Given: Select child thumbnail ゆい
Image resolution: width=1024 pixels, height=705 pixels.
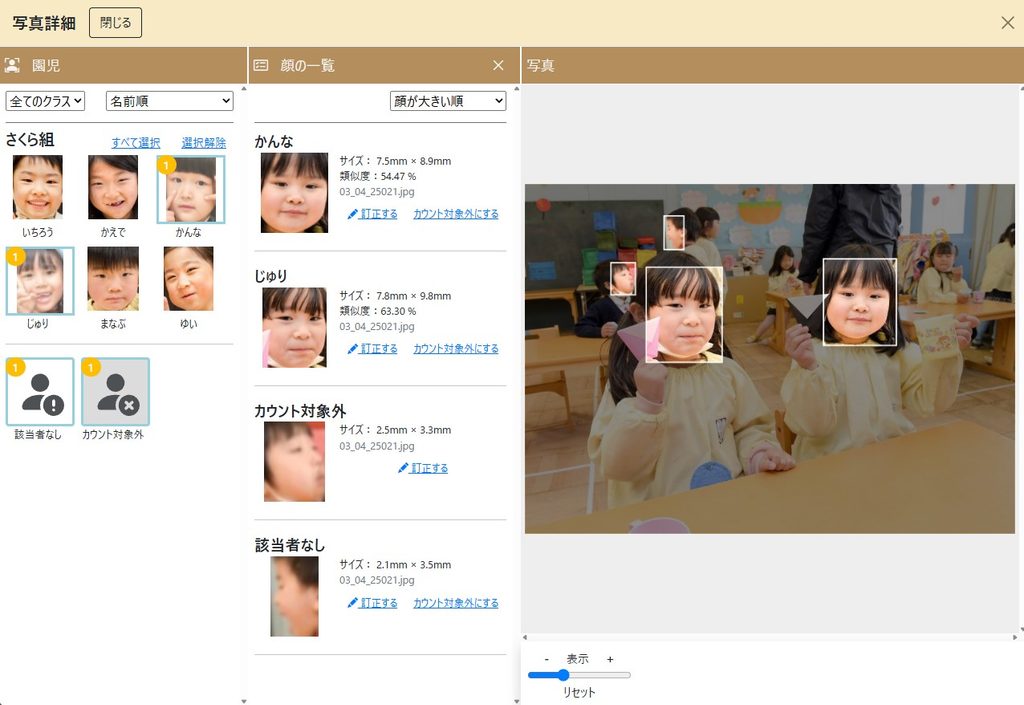Looking at the screenshot, I should (x=189, y=279).
